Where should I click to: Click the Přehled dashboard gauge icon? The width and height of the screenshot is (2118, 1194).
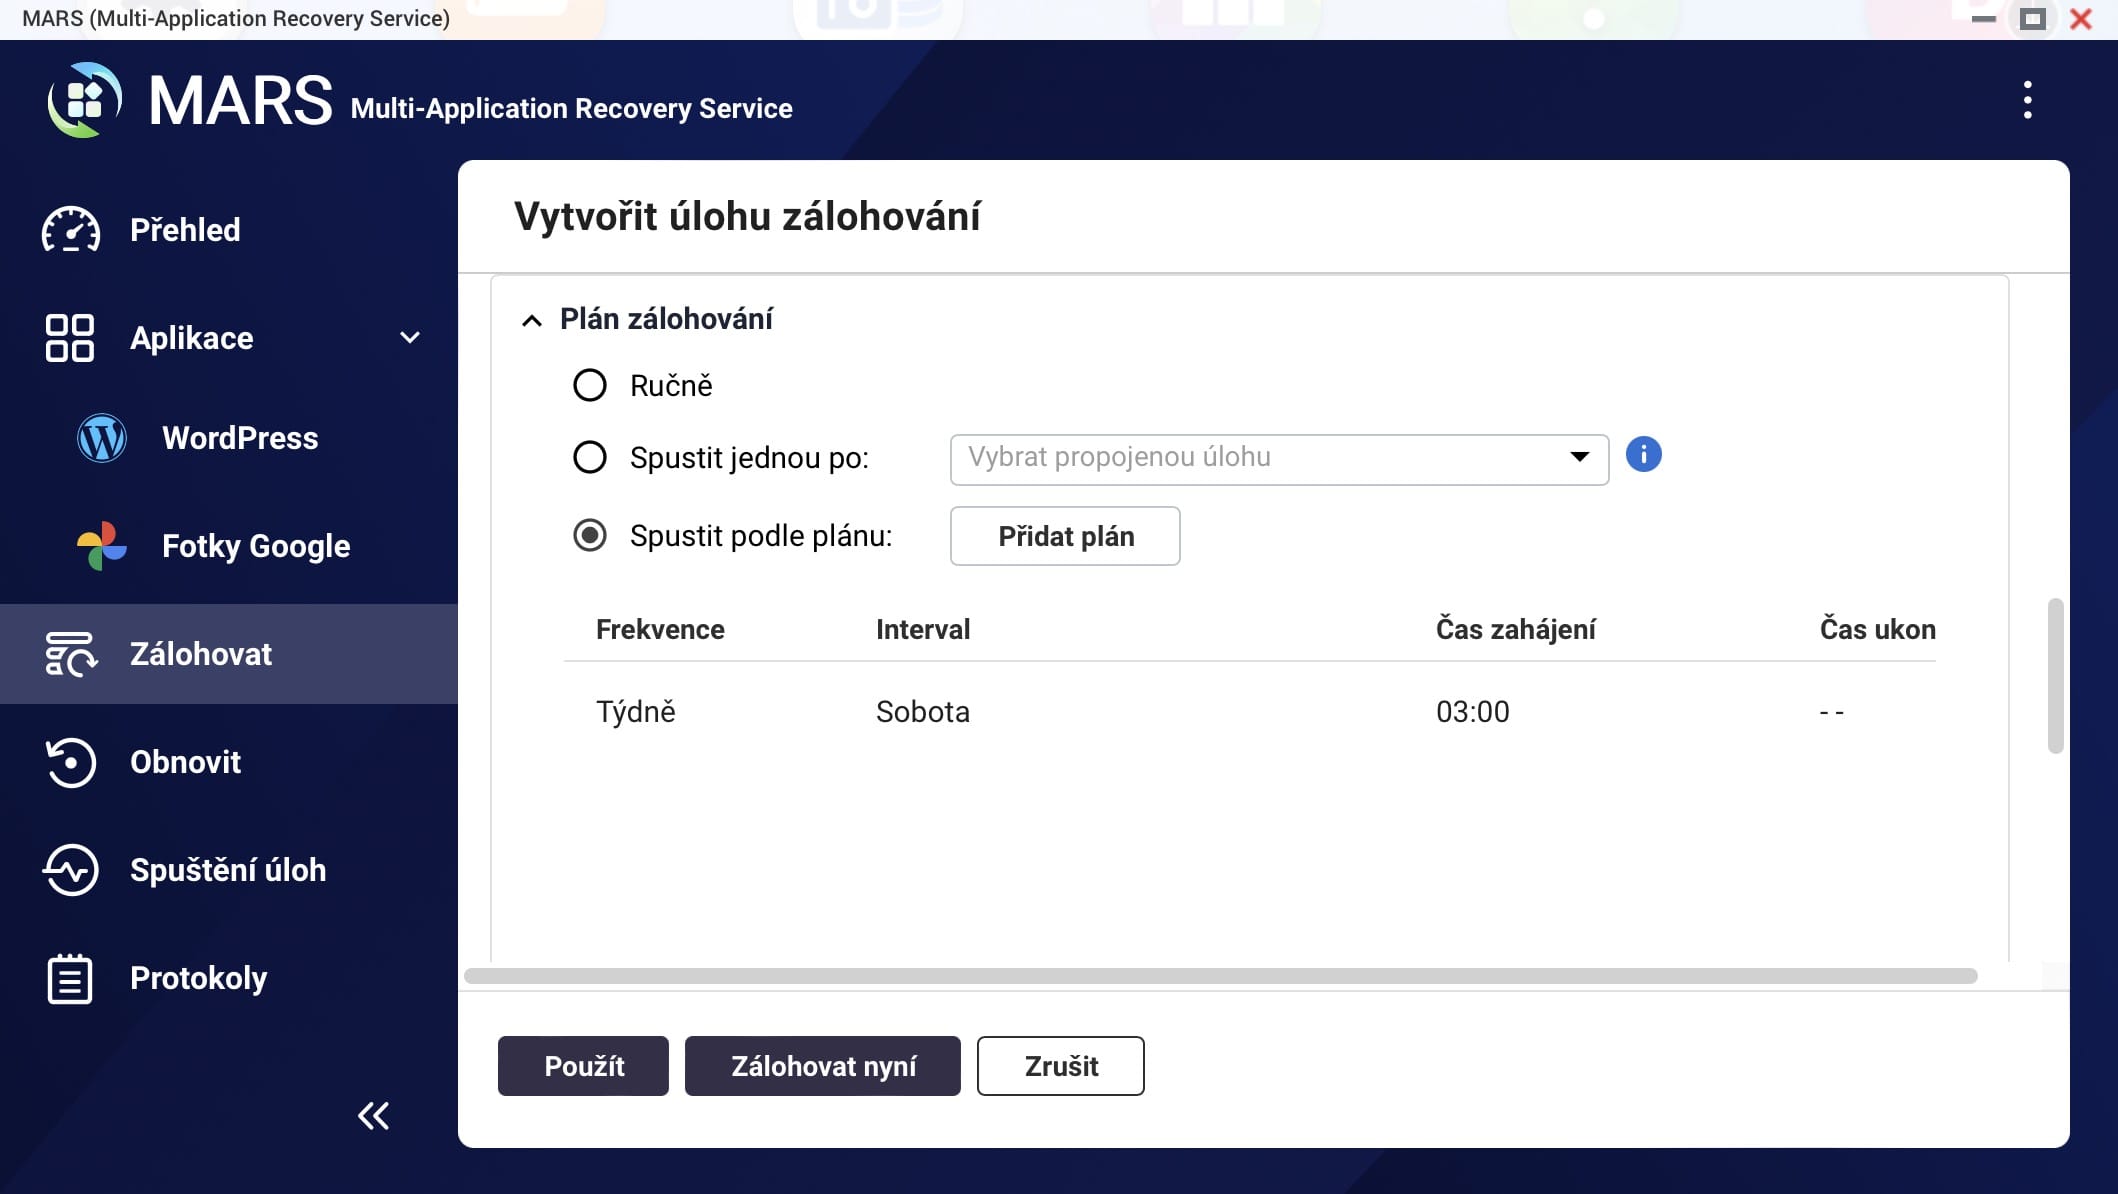point(70,230)
